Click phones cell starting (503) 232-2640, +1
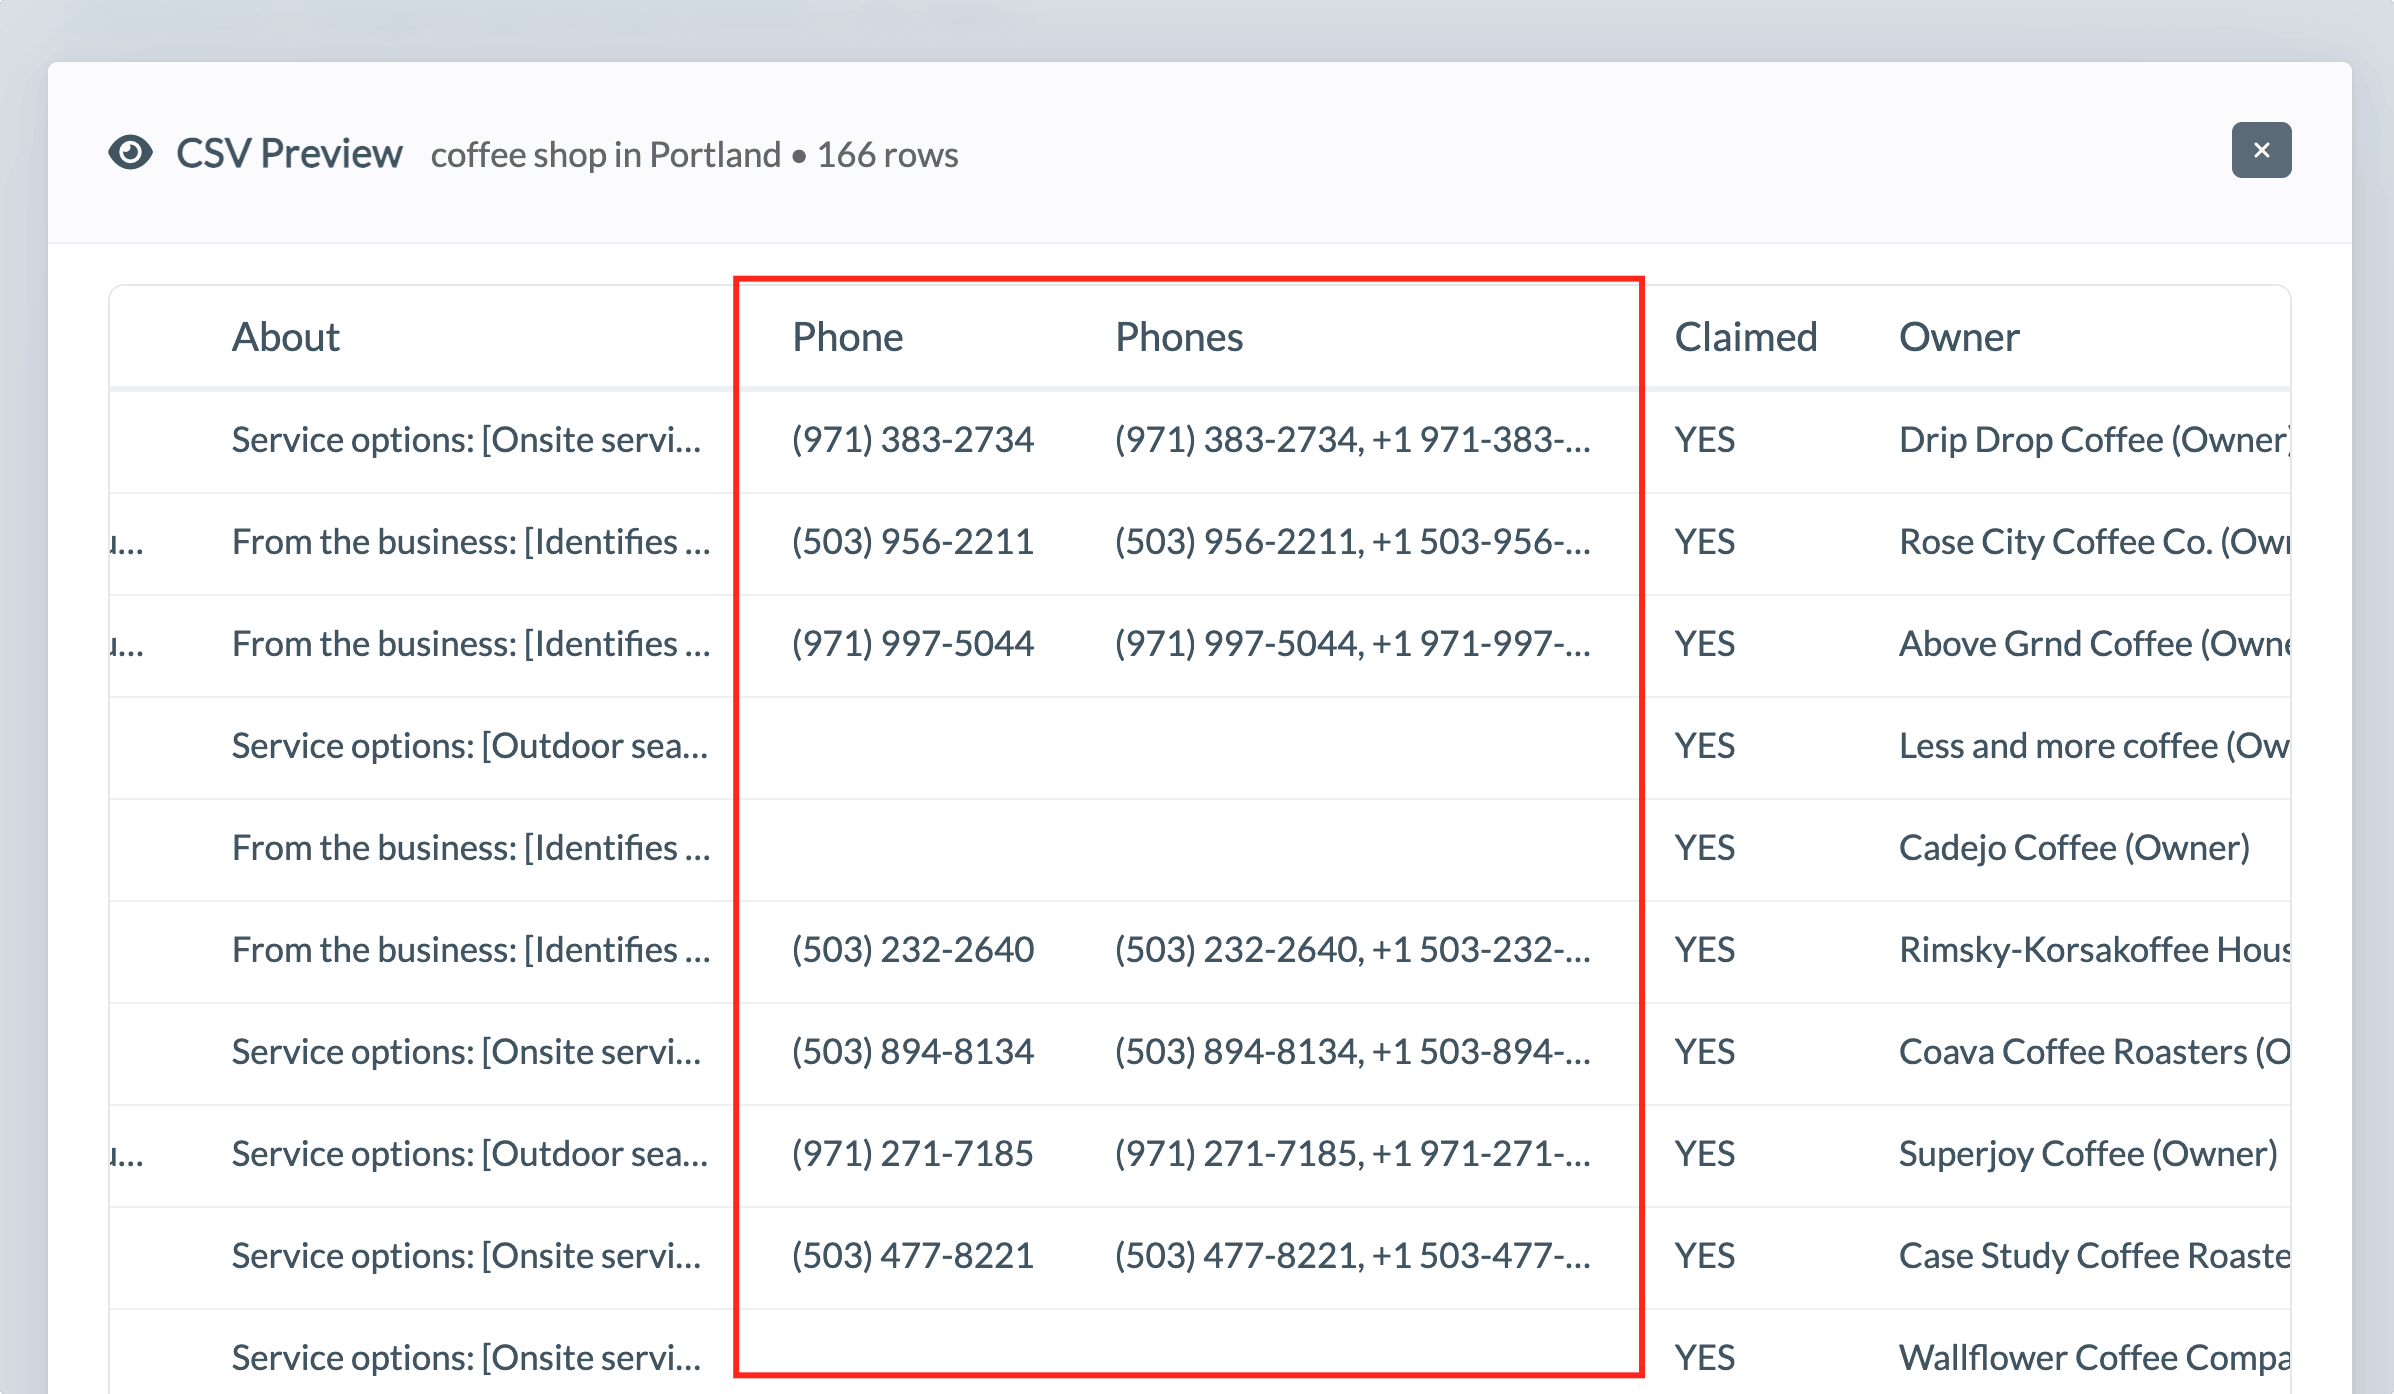This screenshot has height=1394, width=2394. 1353,950
